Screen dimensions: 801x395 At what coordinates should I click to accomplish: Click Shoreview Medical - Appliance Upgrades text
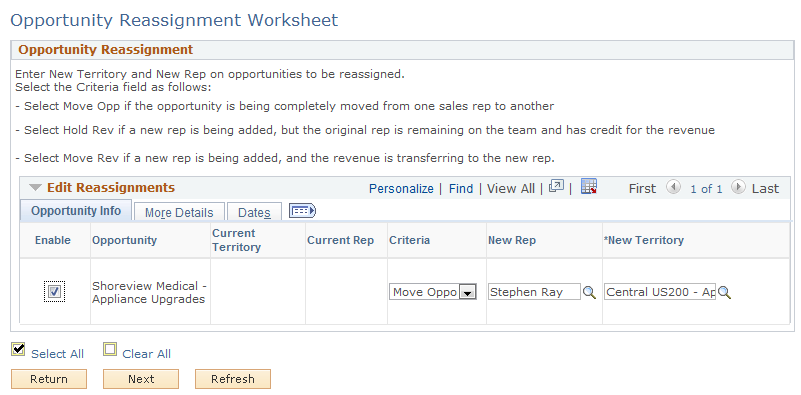point(149,292)
